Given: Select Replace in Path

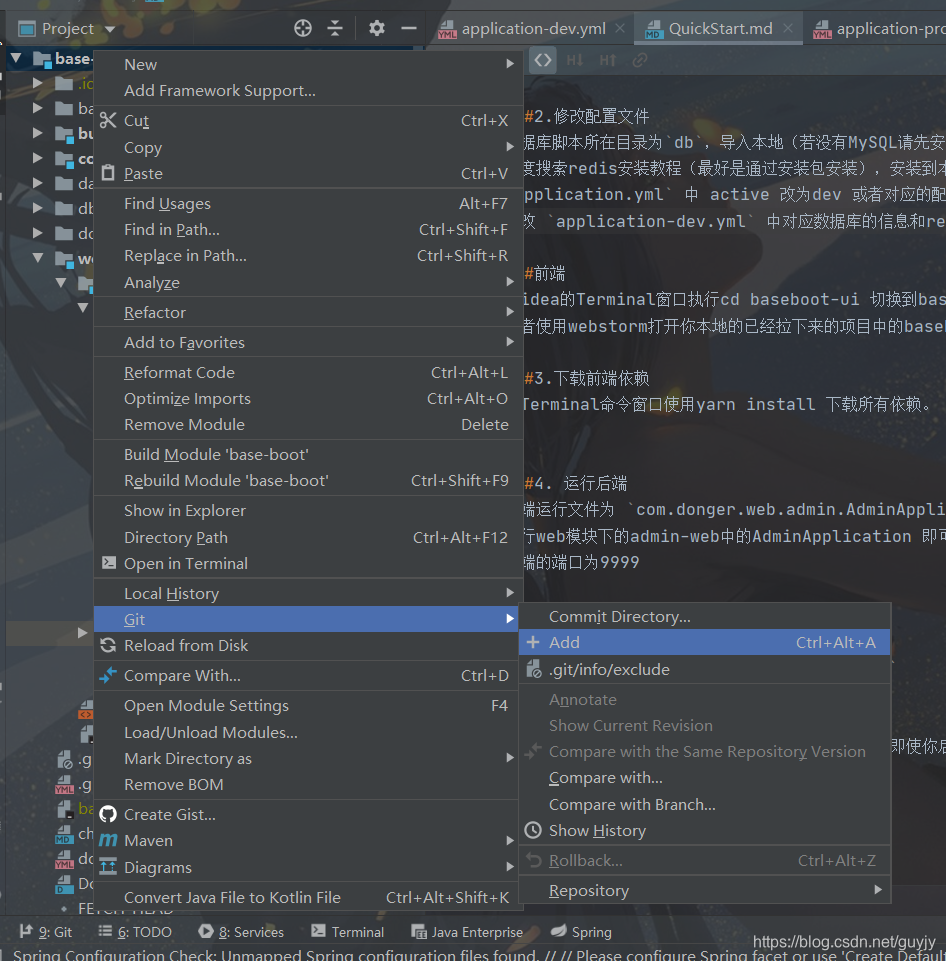Looking at the screenshot, I should pos(308,256).
